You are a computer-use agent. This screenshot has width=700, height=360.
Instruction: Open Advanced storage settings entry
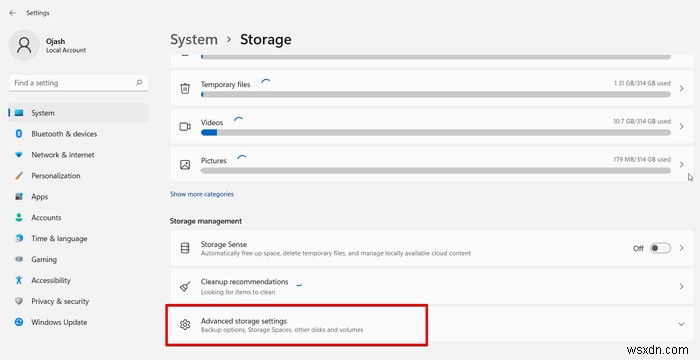point(432,325)
